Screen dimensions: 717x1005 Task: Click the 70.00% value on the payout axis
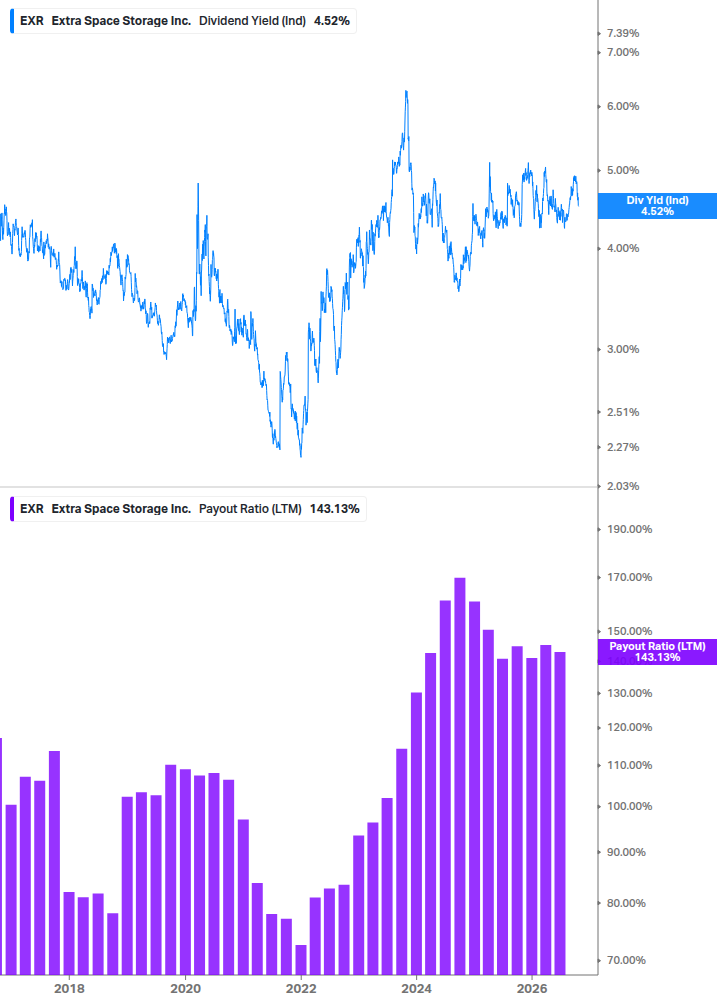pyautogui.click(x=629, y=960)
